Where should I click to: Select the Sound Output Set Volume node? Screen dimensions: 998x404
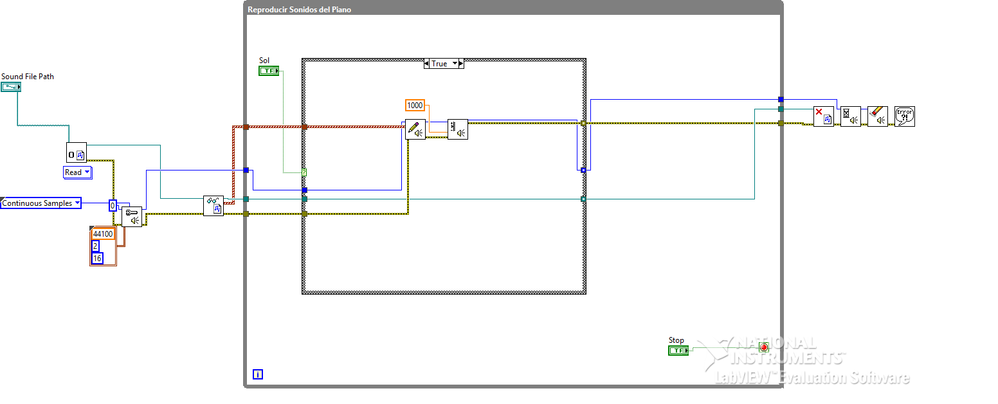pyautogui.click(x=458, y=130)
